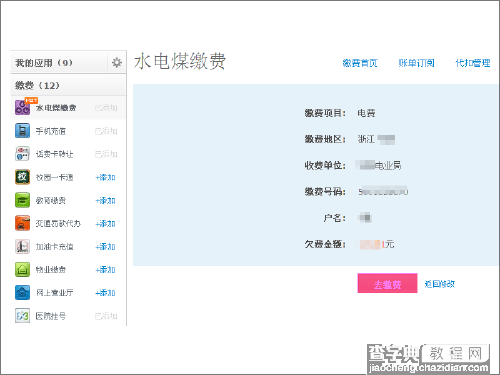This screenshot has height=375, width=500.
Task: Open the 代扣管理 tab
Action: 473,63
